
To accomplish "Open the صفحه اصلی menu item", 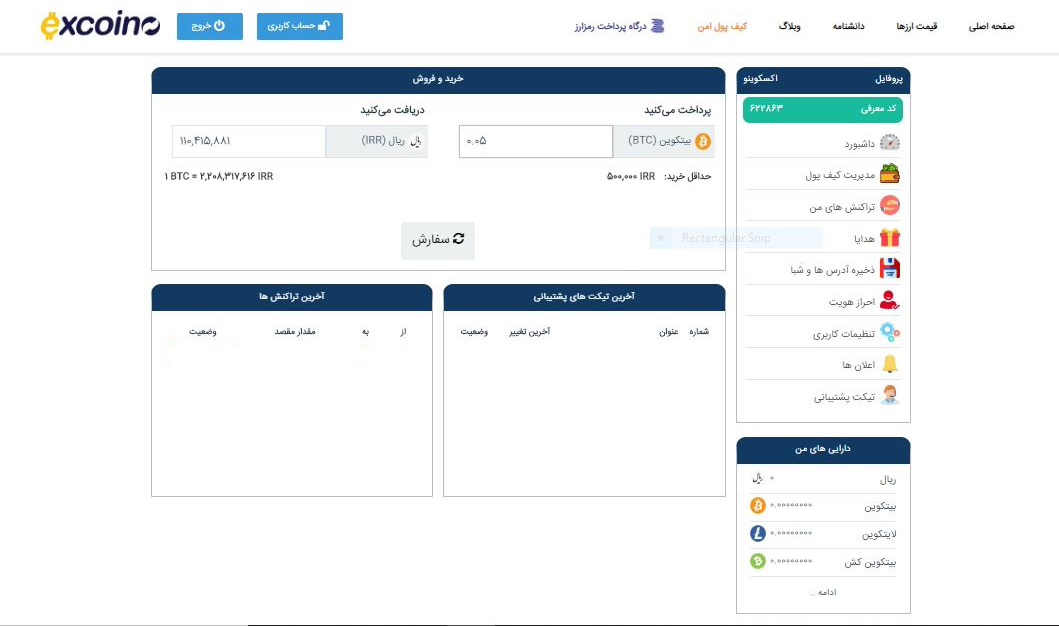I will coord(991,26).
